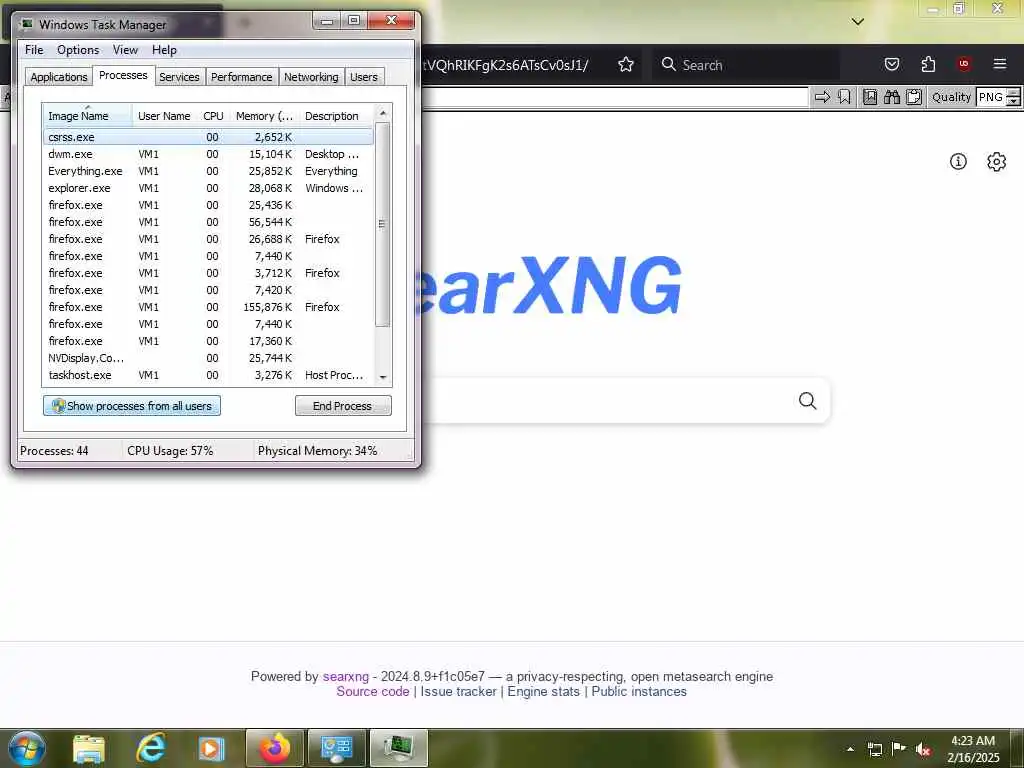Click the process list scrollbar thumb
The height and width of the screenshot is (768, 1024).
point(383,224)
